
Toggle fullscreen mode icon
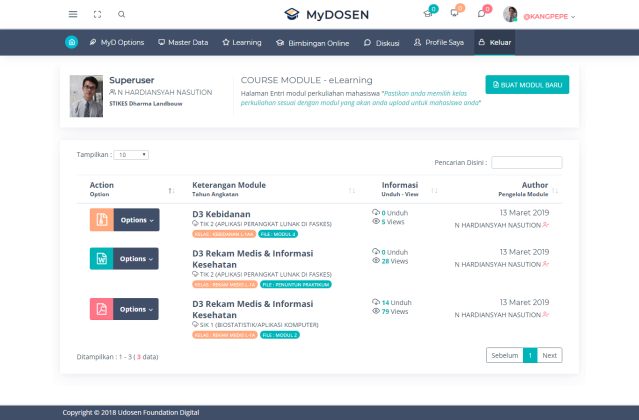[97, 15]
